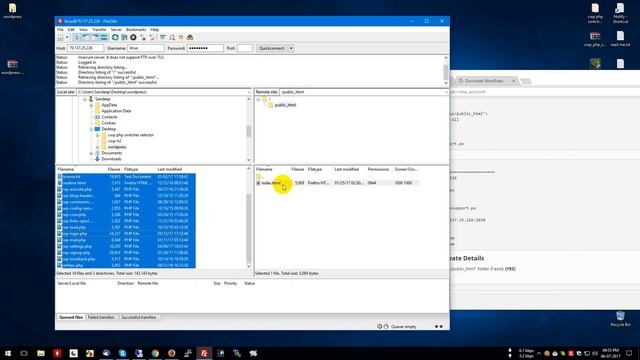Open the Site Manager icon
Viewport: 640px width, 360px height.
tap(60, 38)
